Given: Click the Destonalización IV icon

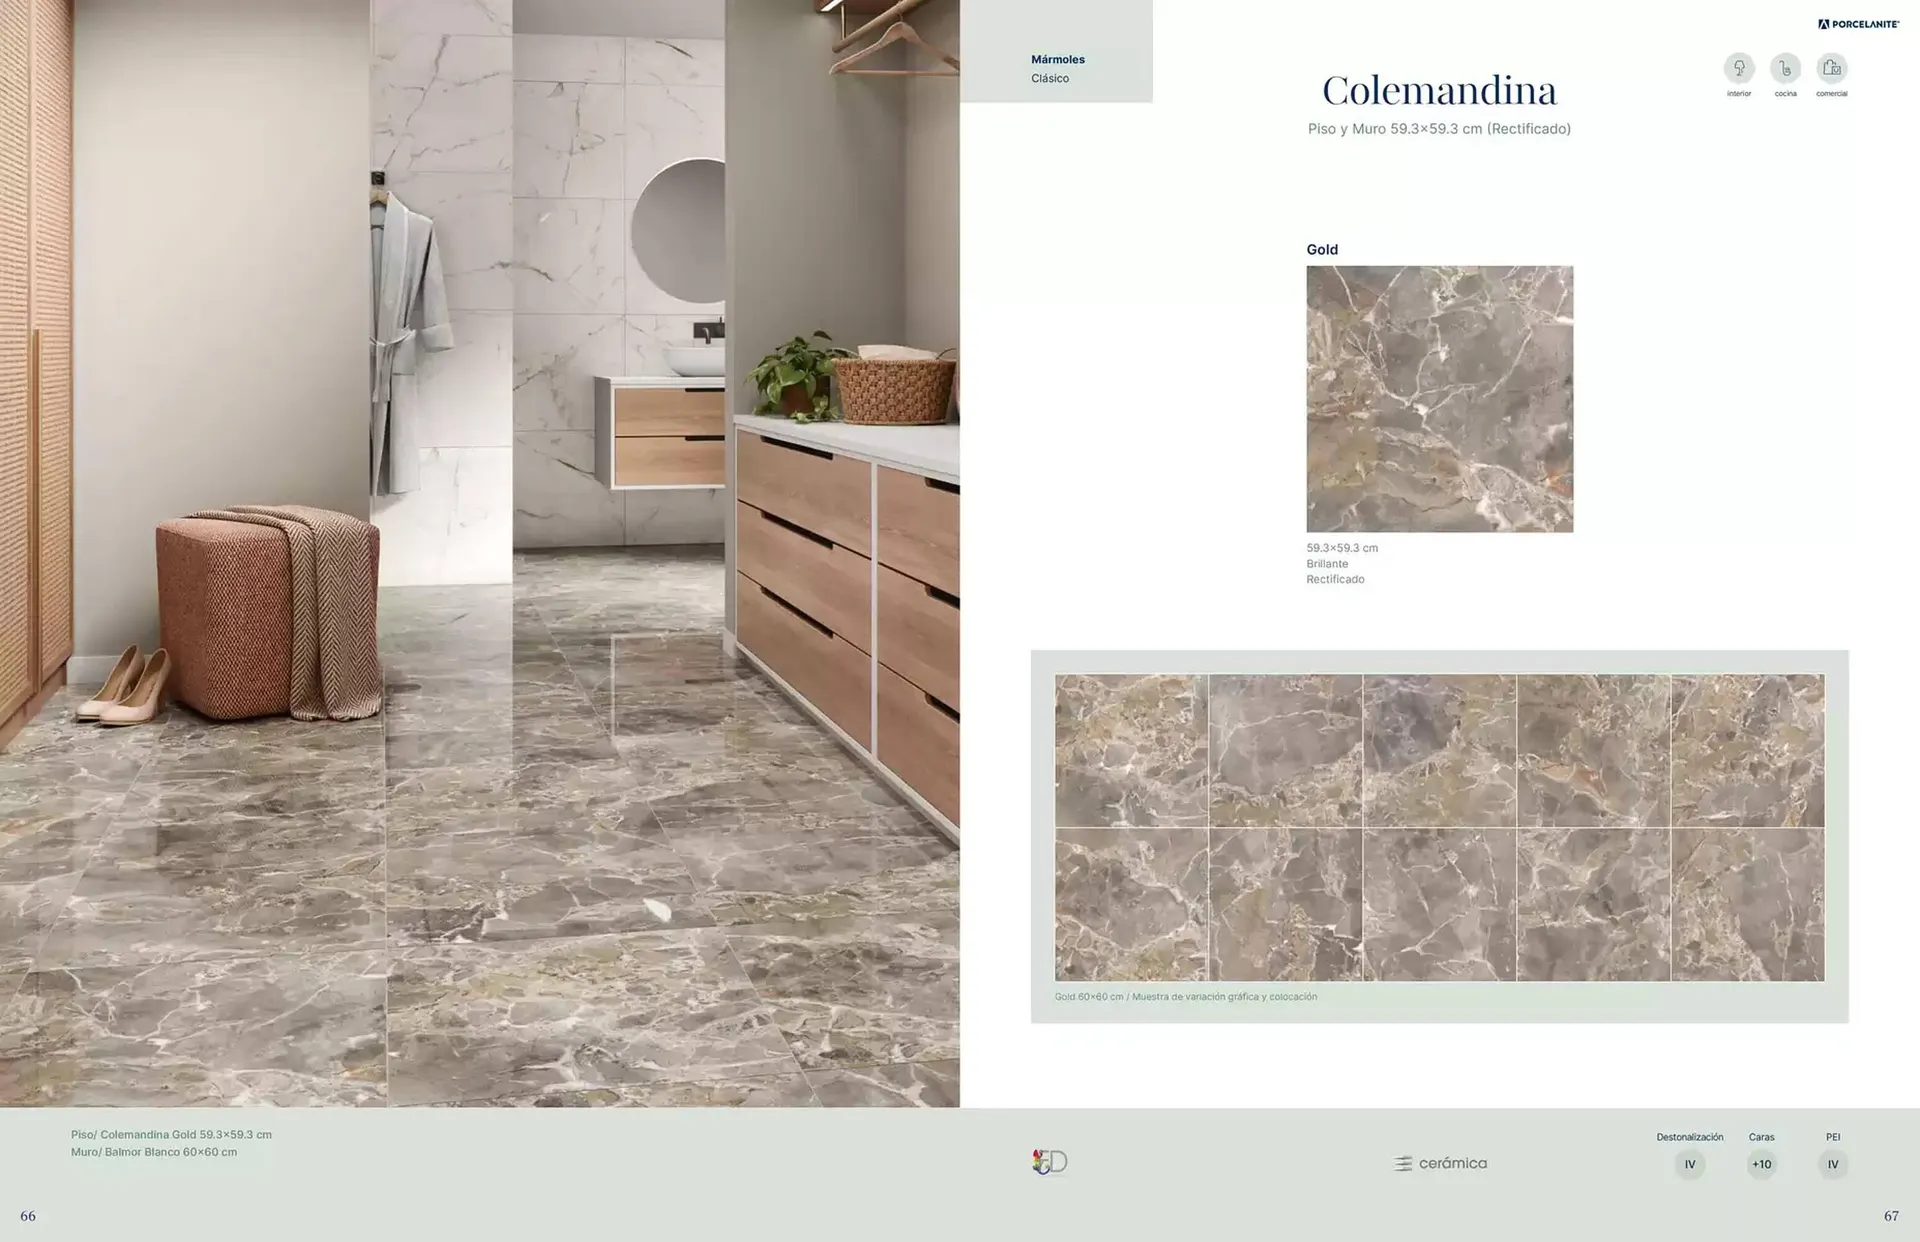Looking at the screenshot, I should coord(1690,1164).
